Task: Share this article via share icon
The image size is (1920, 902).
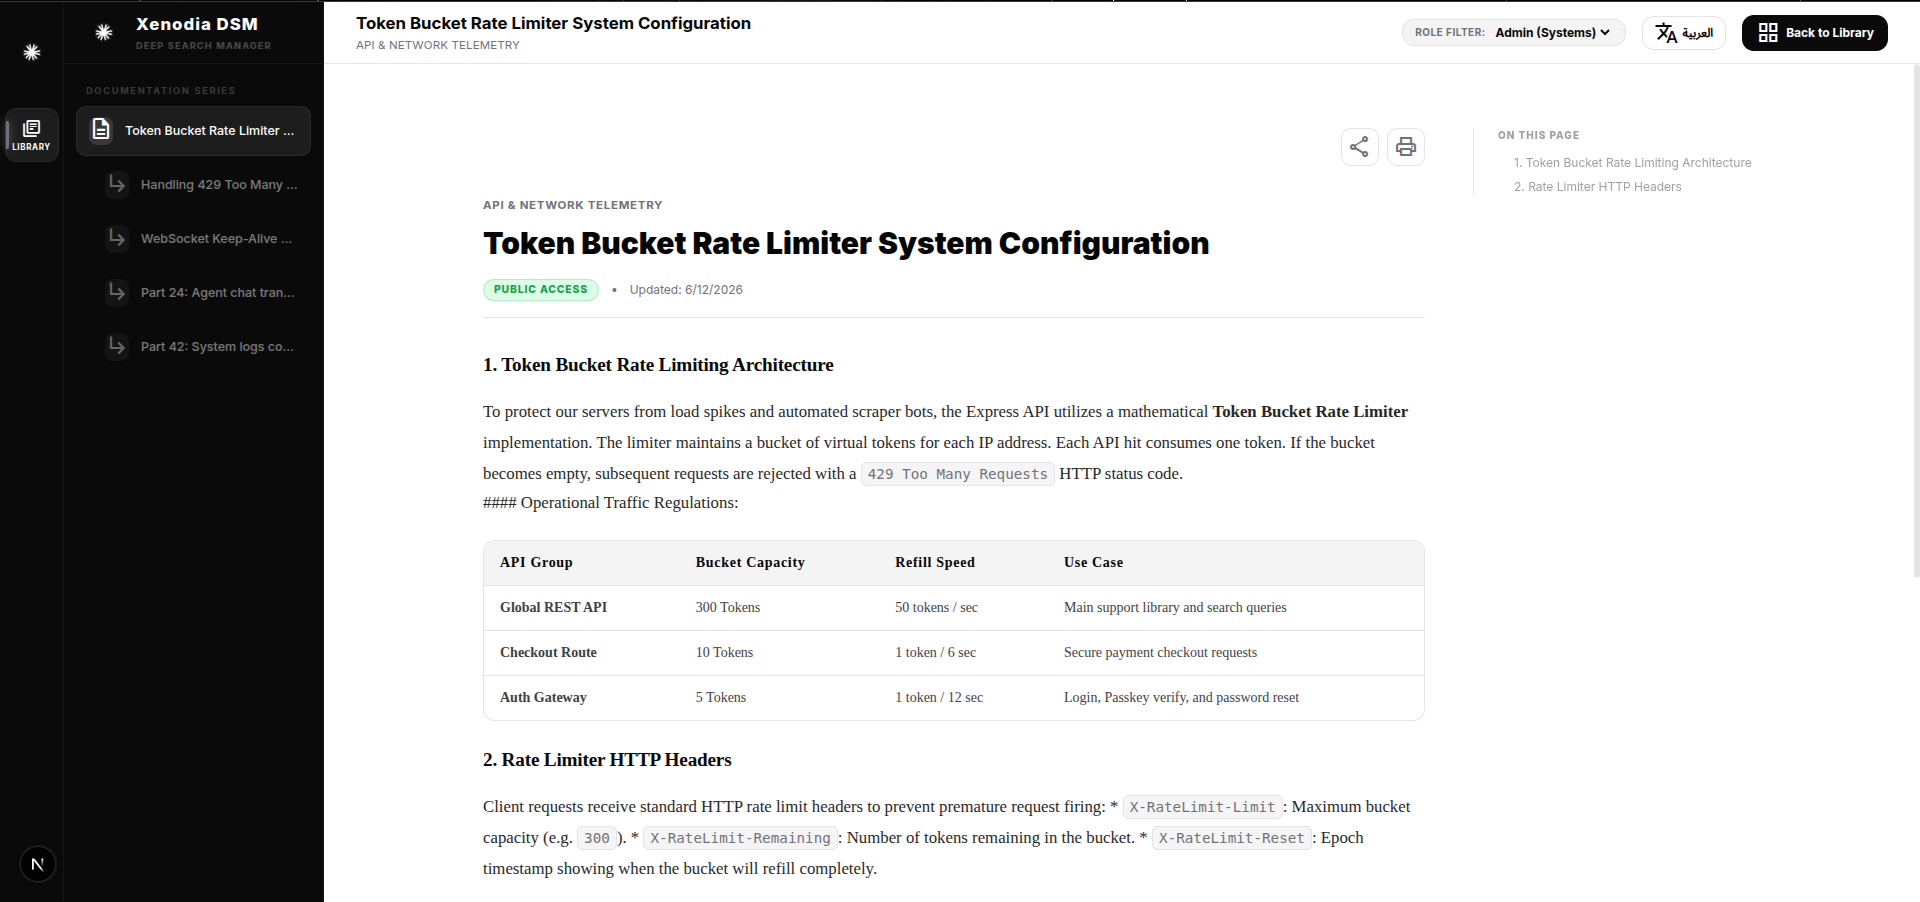Action: click(x=1359, y=147)
